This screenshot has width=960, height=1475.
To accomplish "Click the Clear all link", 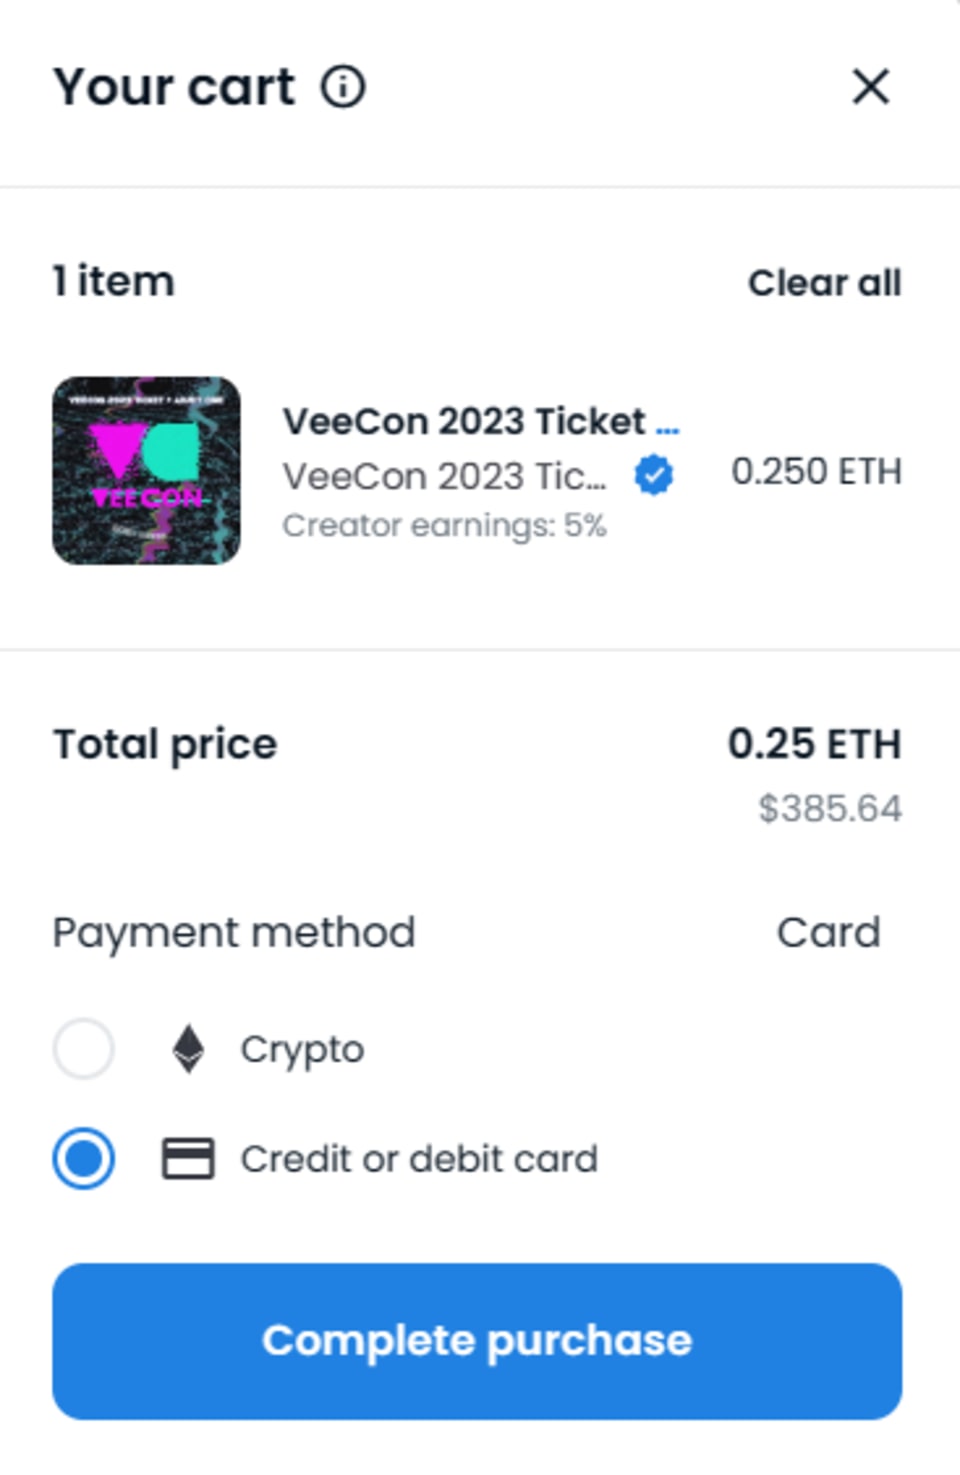I will click(824, 283).
